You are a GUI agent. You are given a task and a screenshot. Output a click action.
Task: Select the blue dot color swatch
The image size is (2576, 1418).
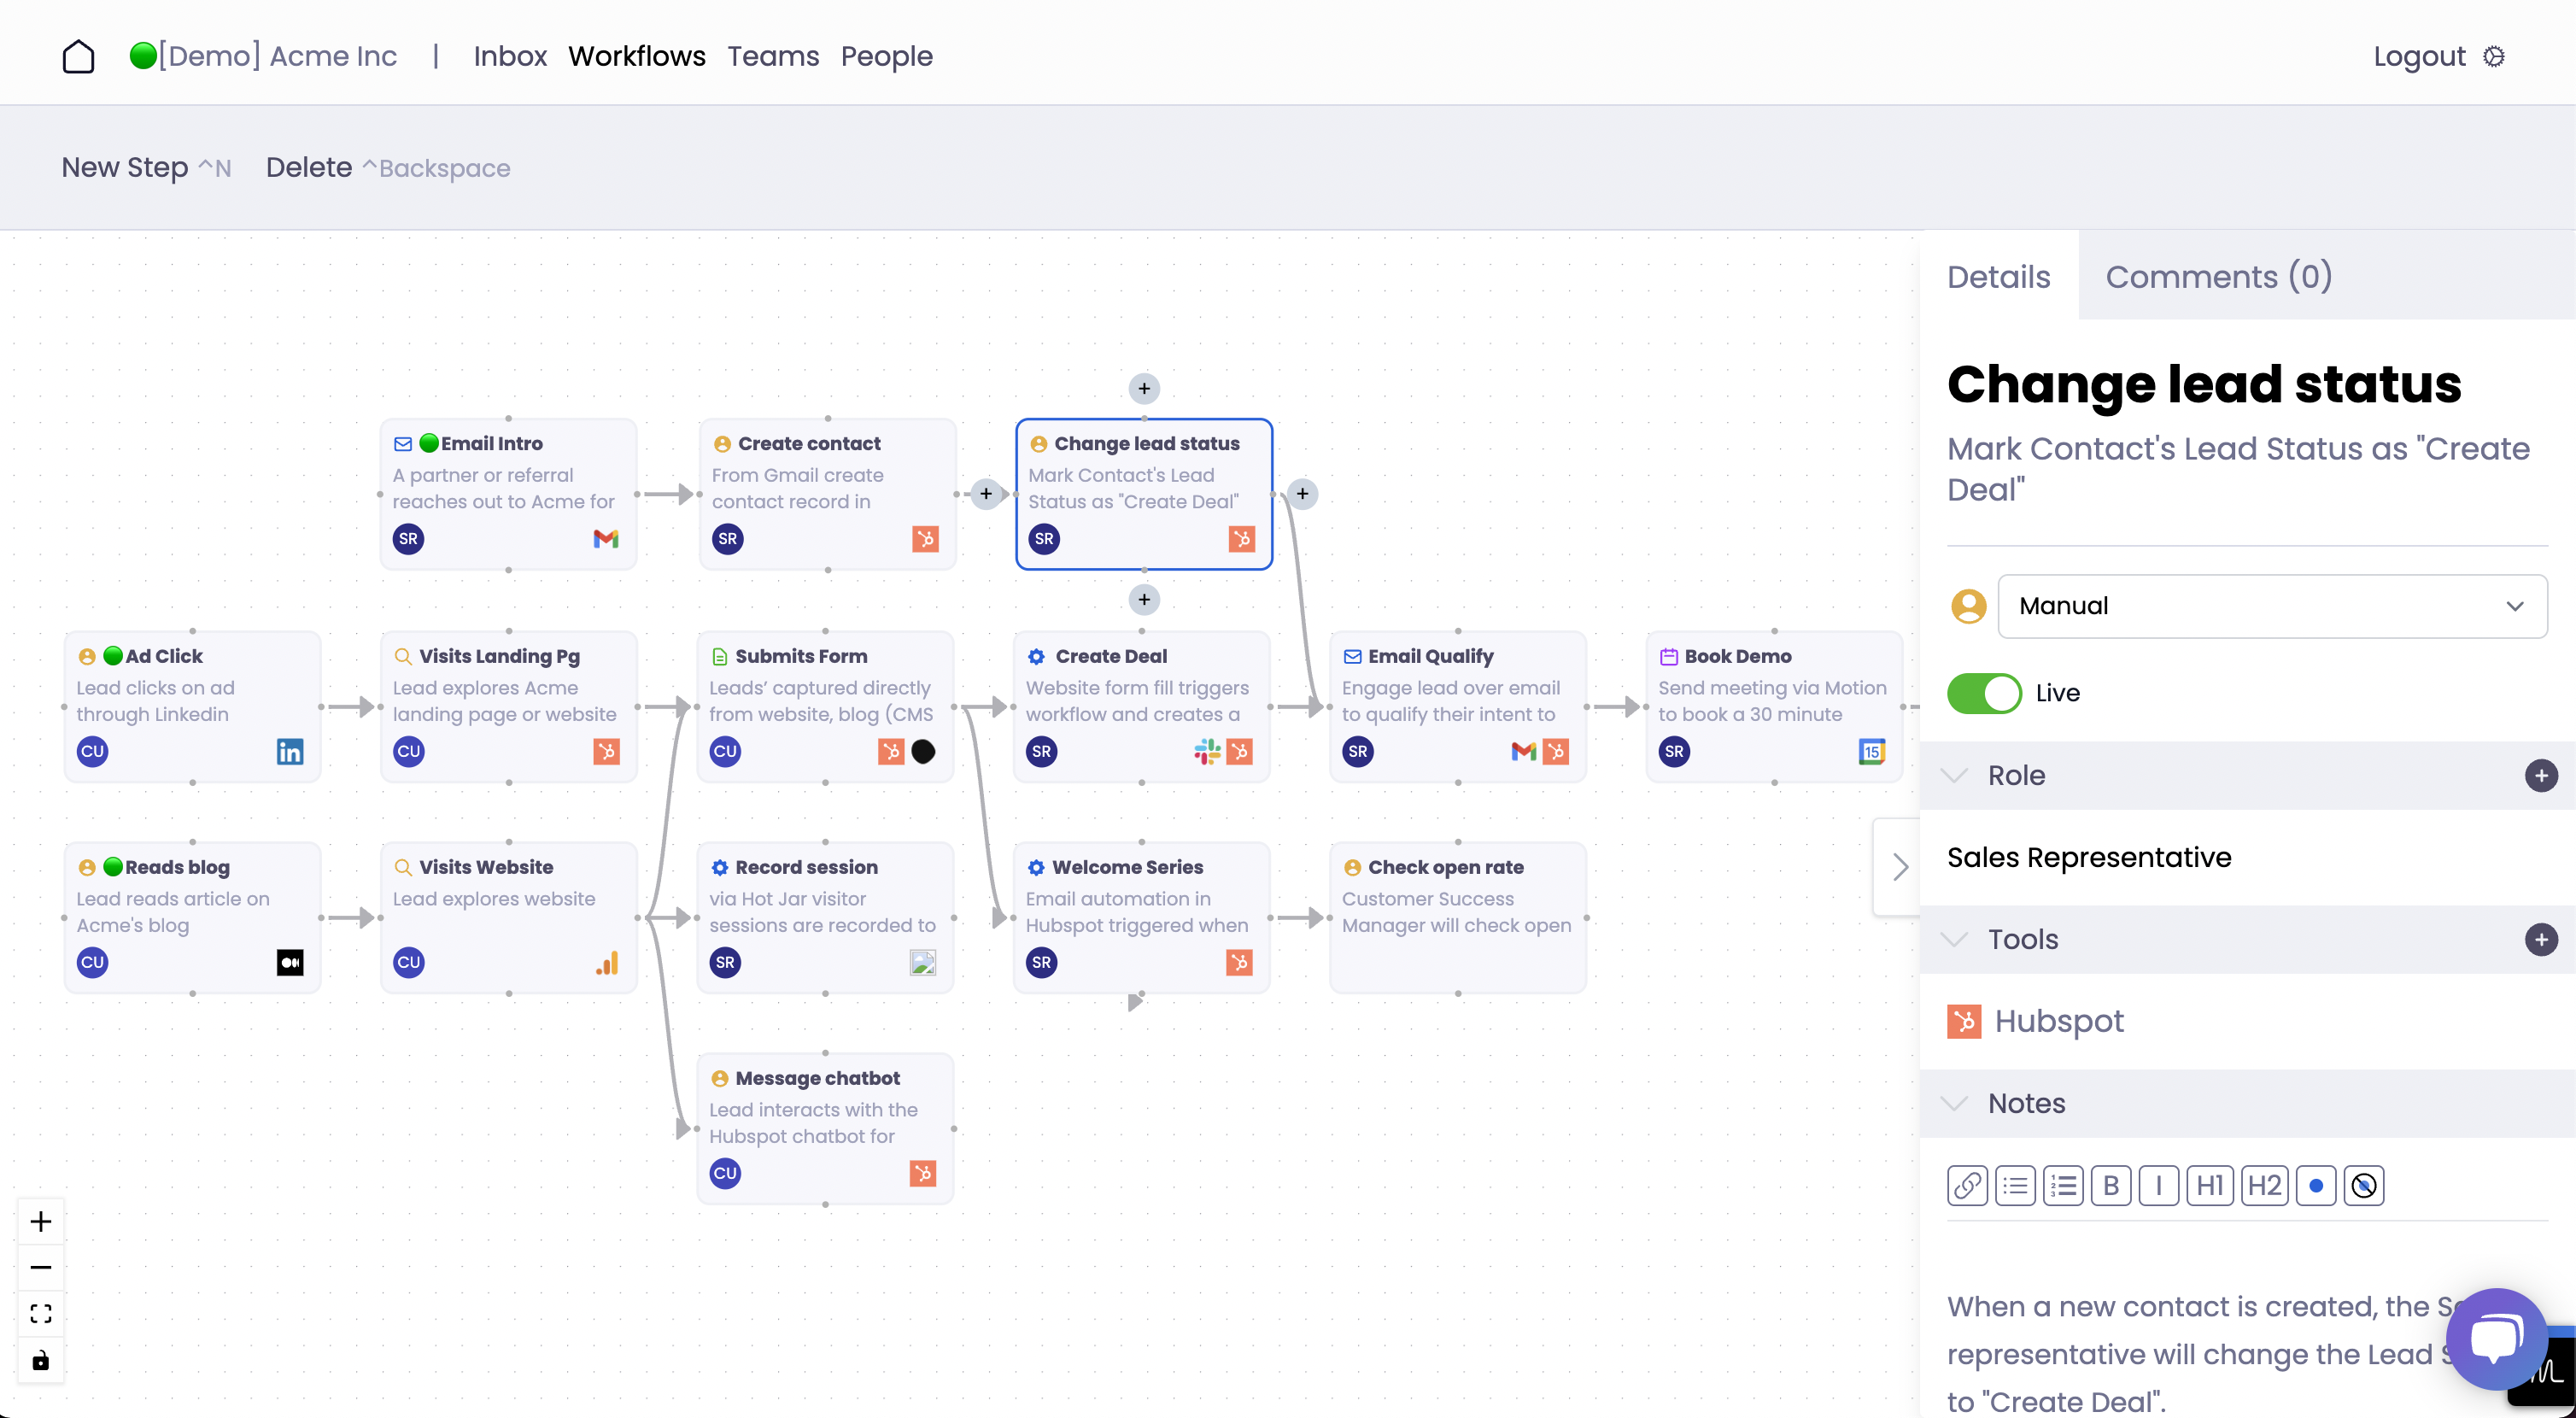tap(2315, 1185)
